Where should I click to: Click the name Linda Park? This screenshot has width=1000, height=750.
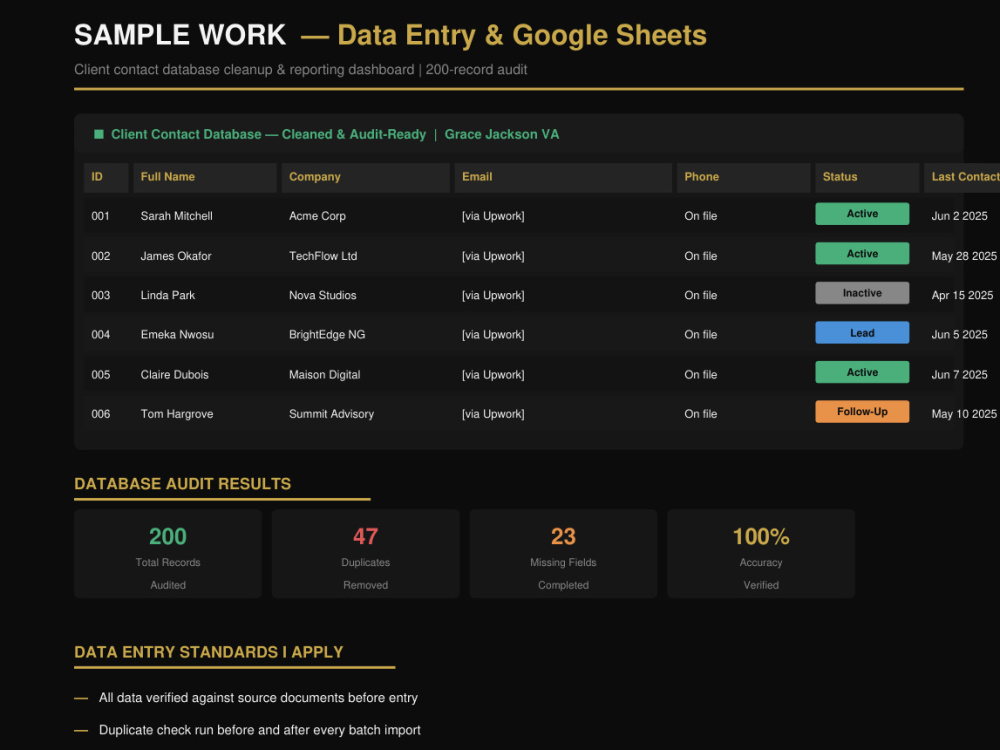(168, 295)
